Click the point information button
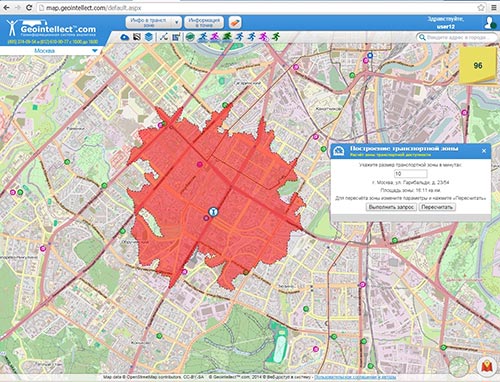 pos(204,22)
